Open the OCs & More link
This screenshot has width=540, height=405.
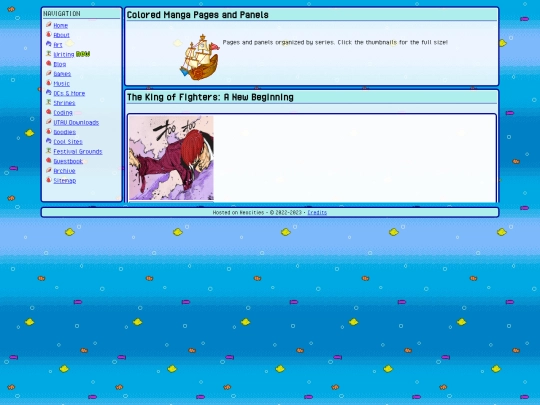point(69,93)
